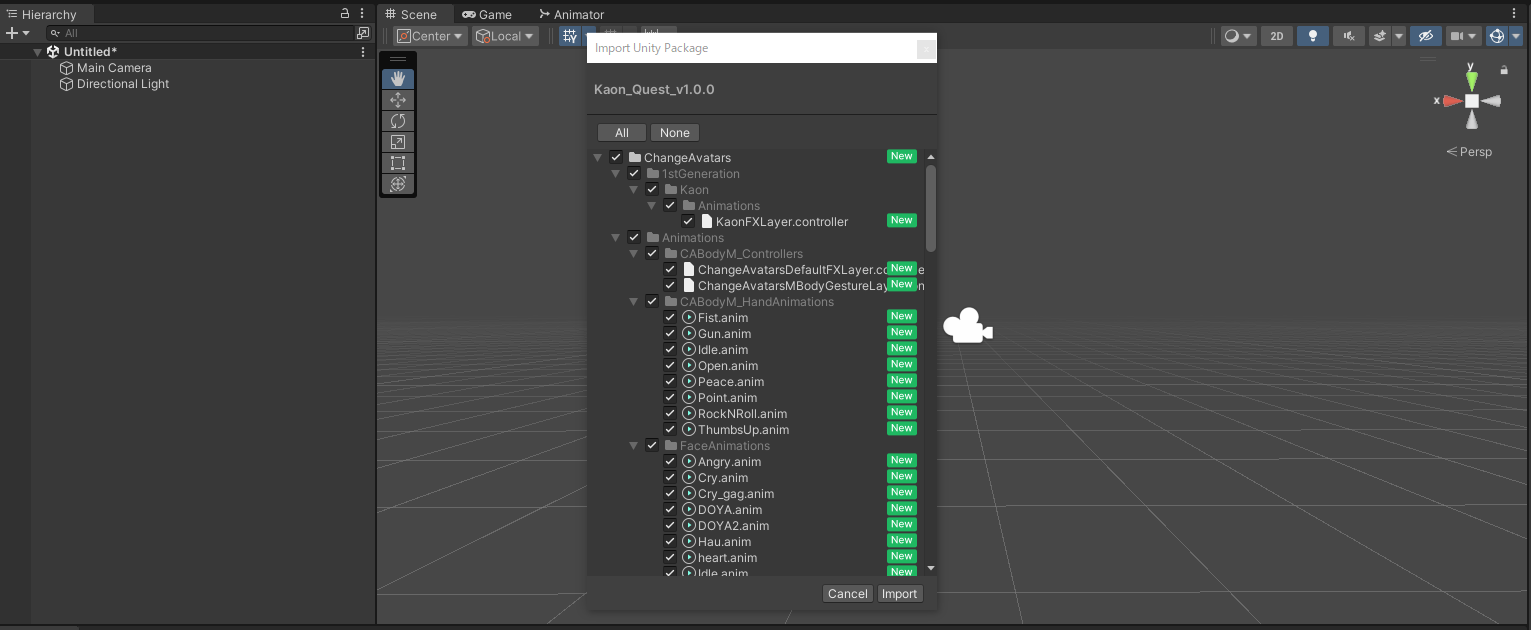Open Center pivot mode dropdown
The image size is (1531, 630).
(431, 36)
